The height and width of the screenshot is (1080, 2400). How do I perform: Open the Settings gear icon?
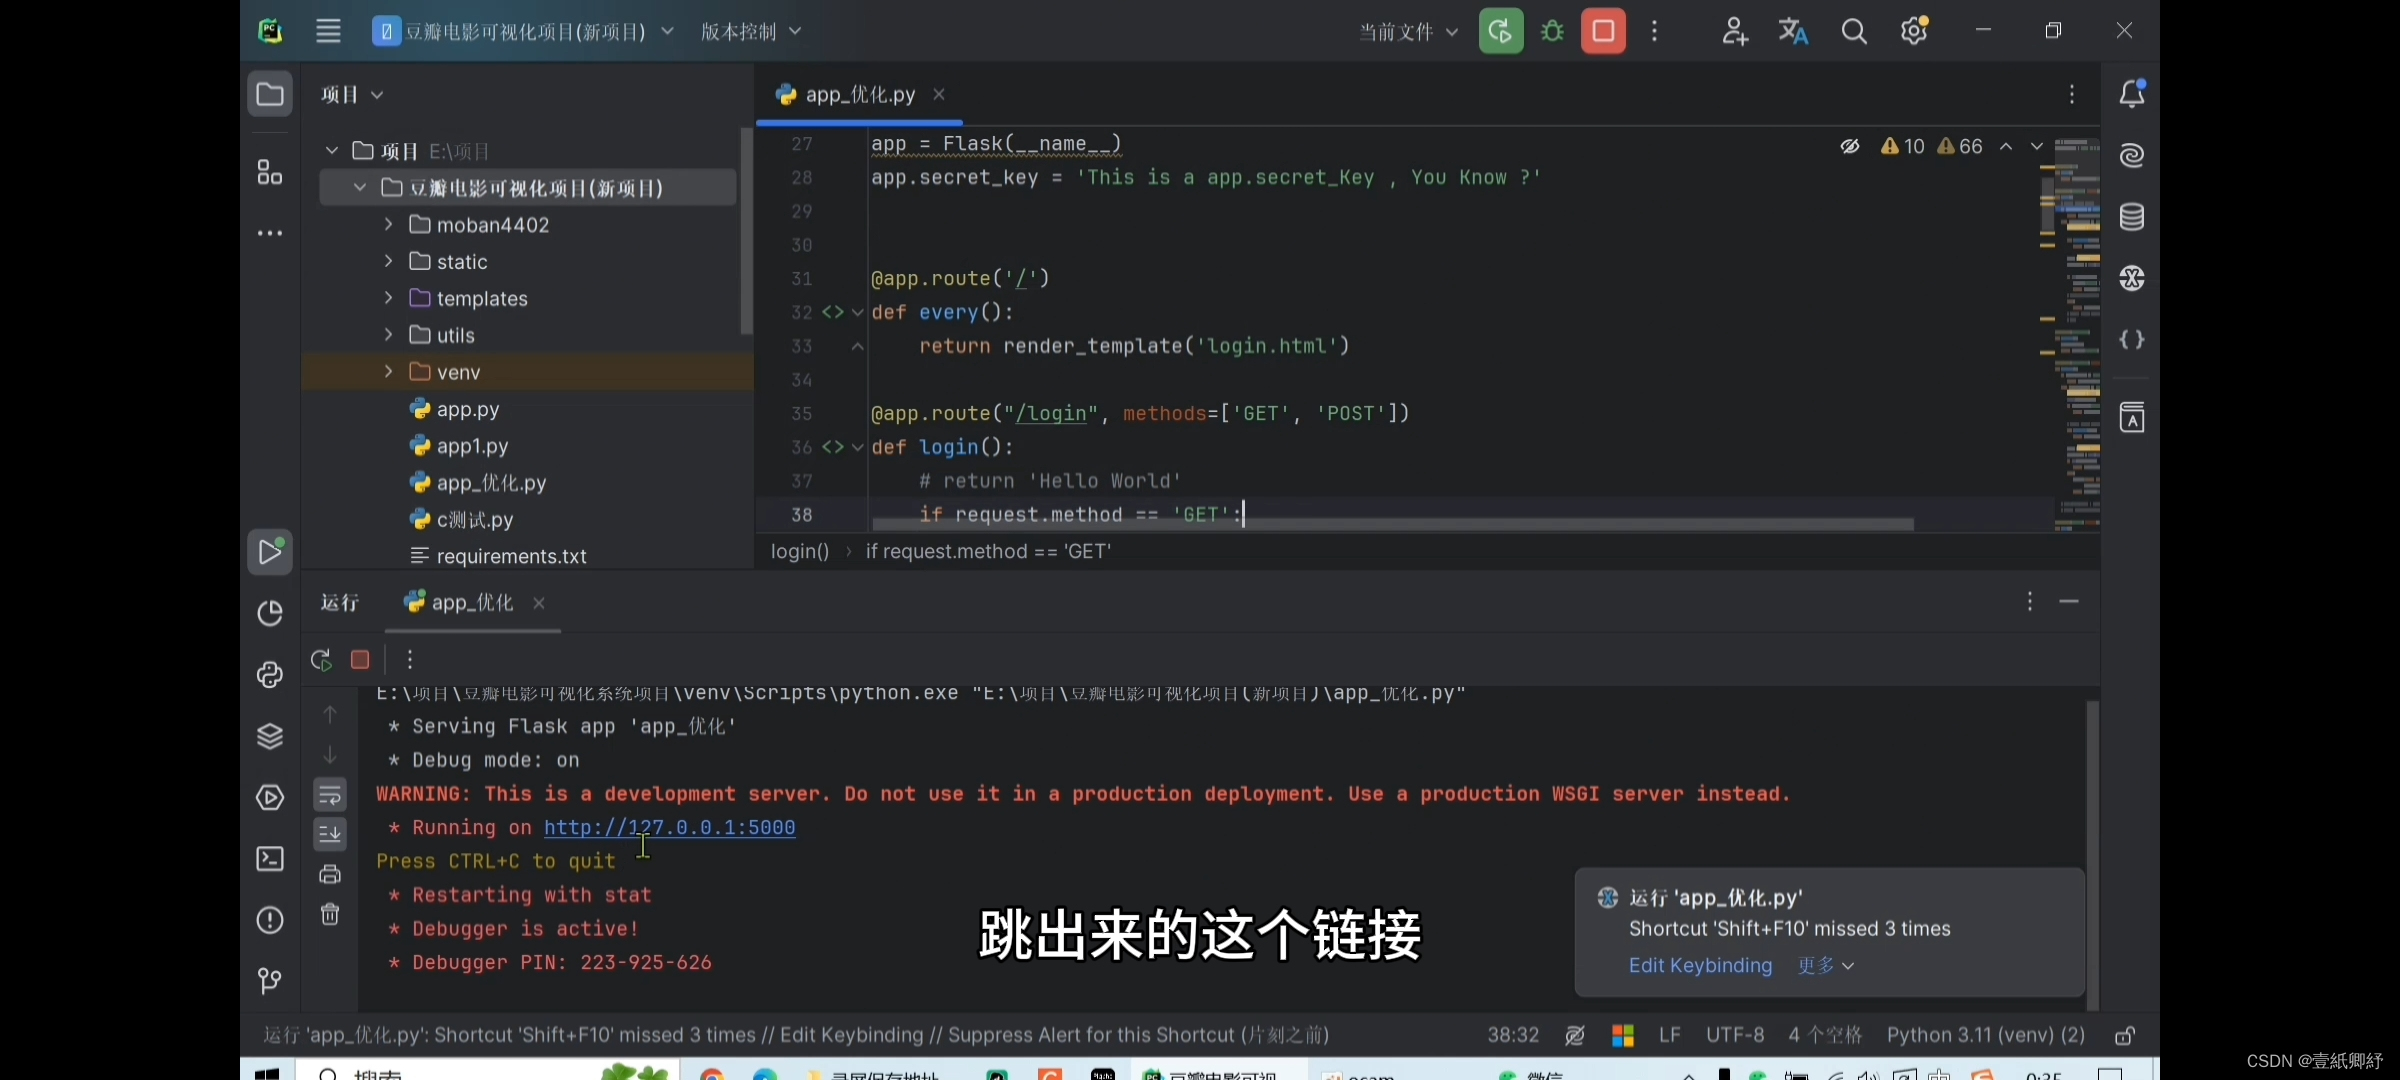pyautogui.click(x=1913, y=31)
